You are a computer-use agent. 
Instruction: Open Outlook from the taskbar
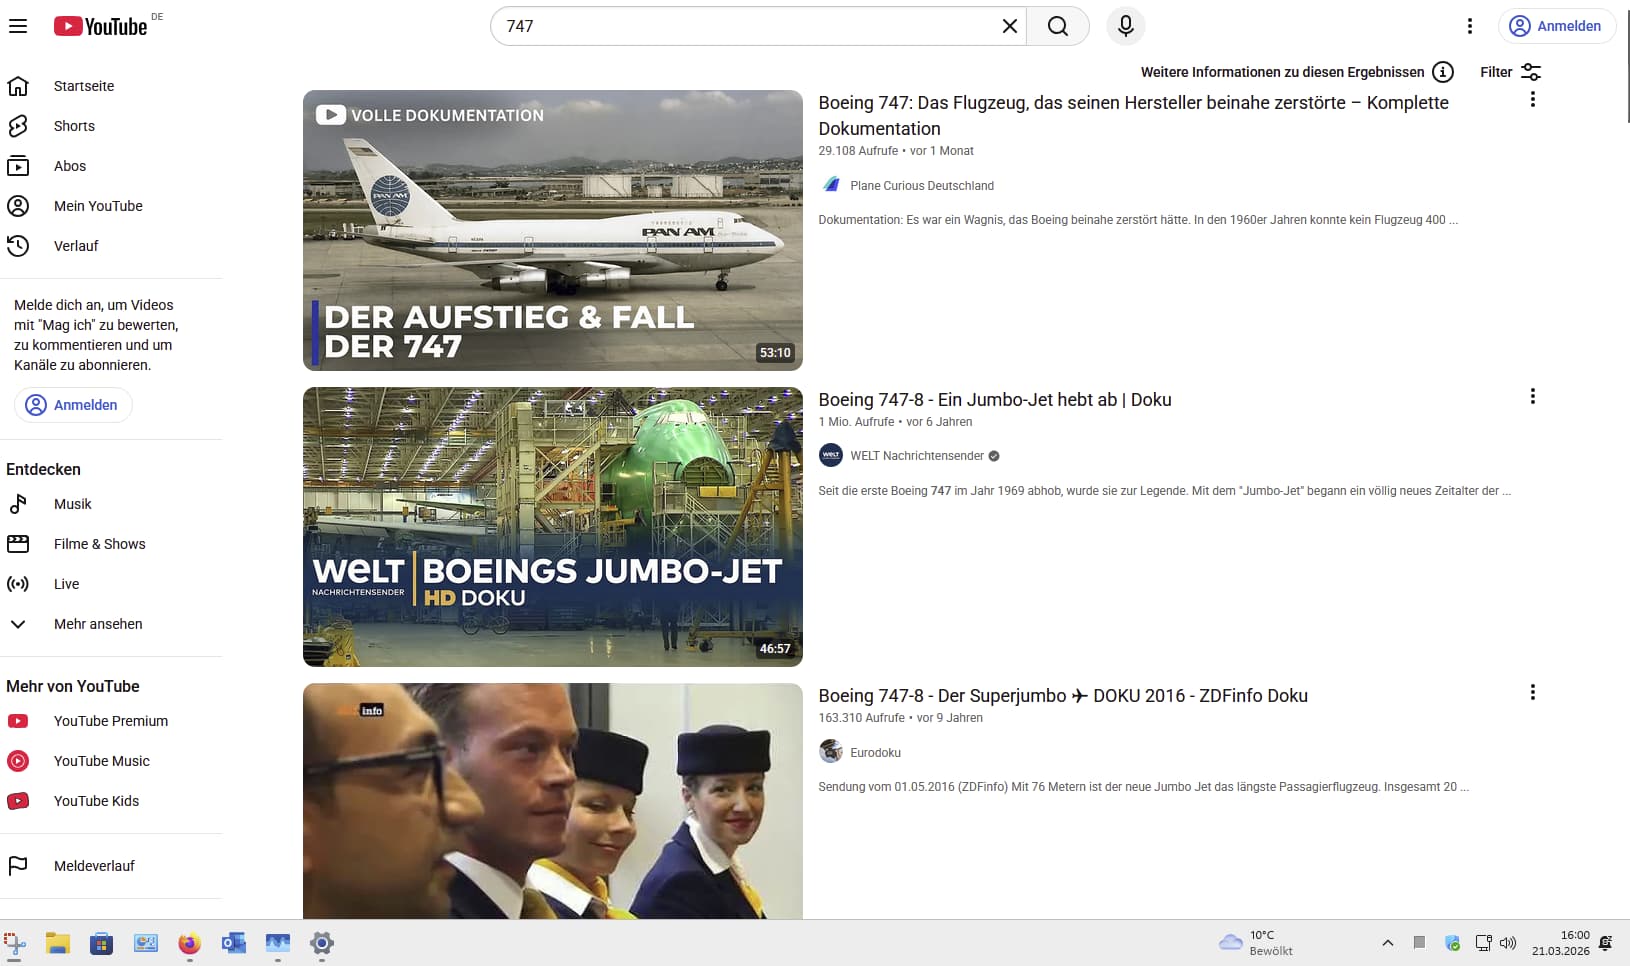point(234,943)
